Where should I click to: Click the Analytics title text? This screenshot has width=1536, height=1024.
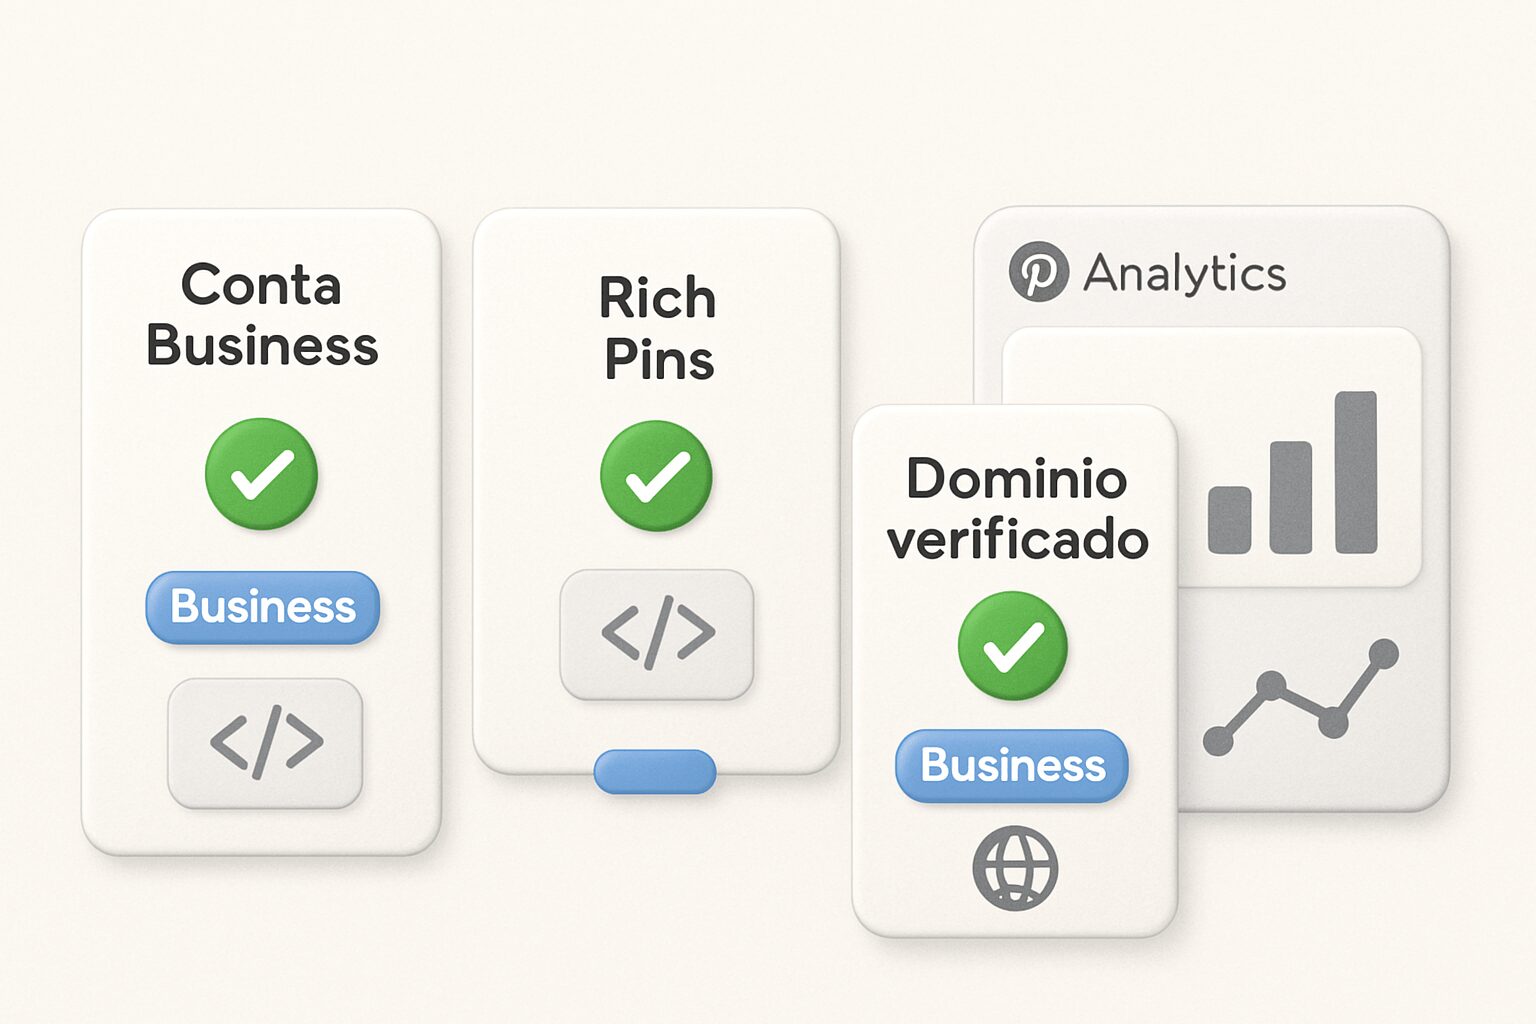[1184, 273]
